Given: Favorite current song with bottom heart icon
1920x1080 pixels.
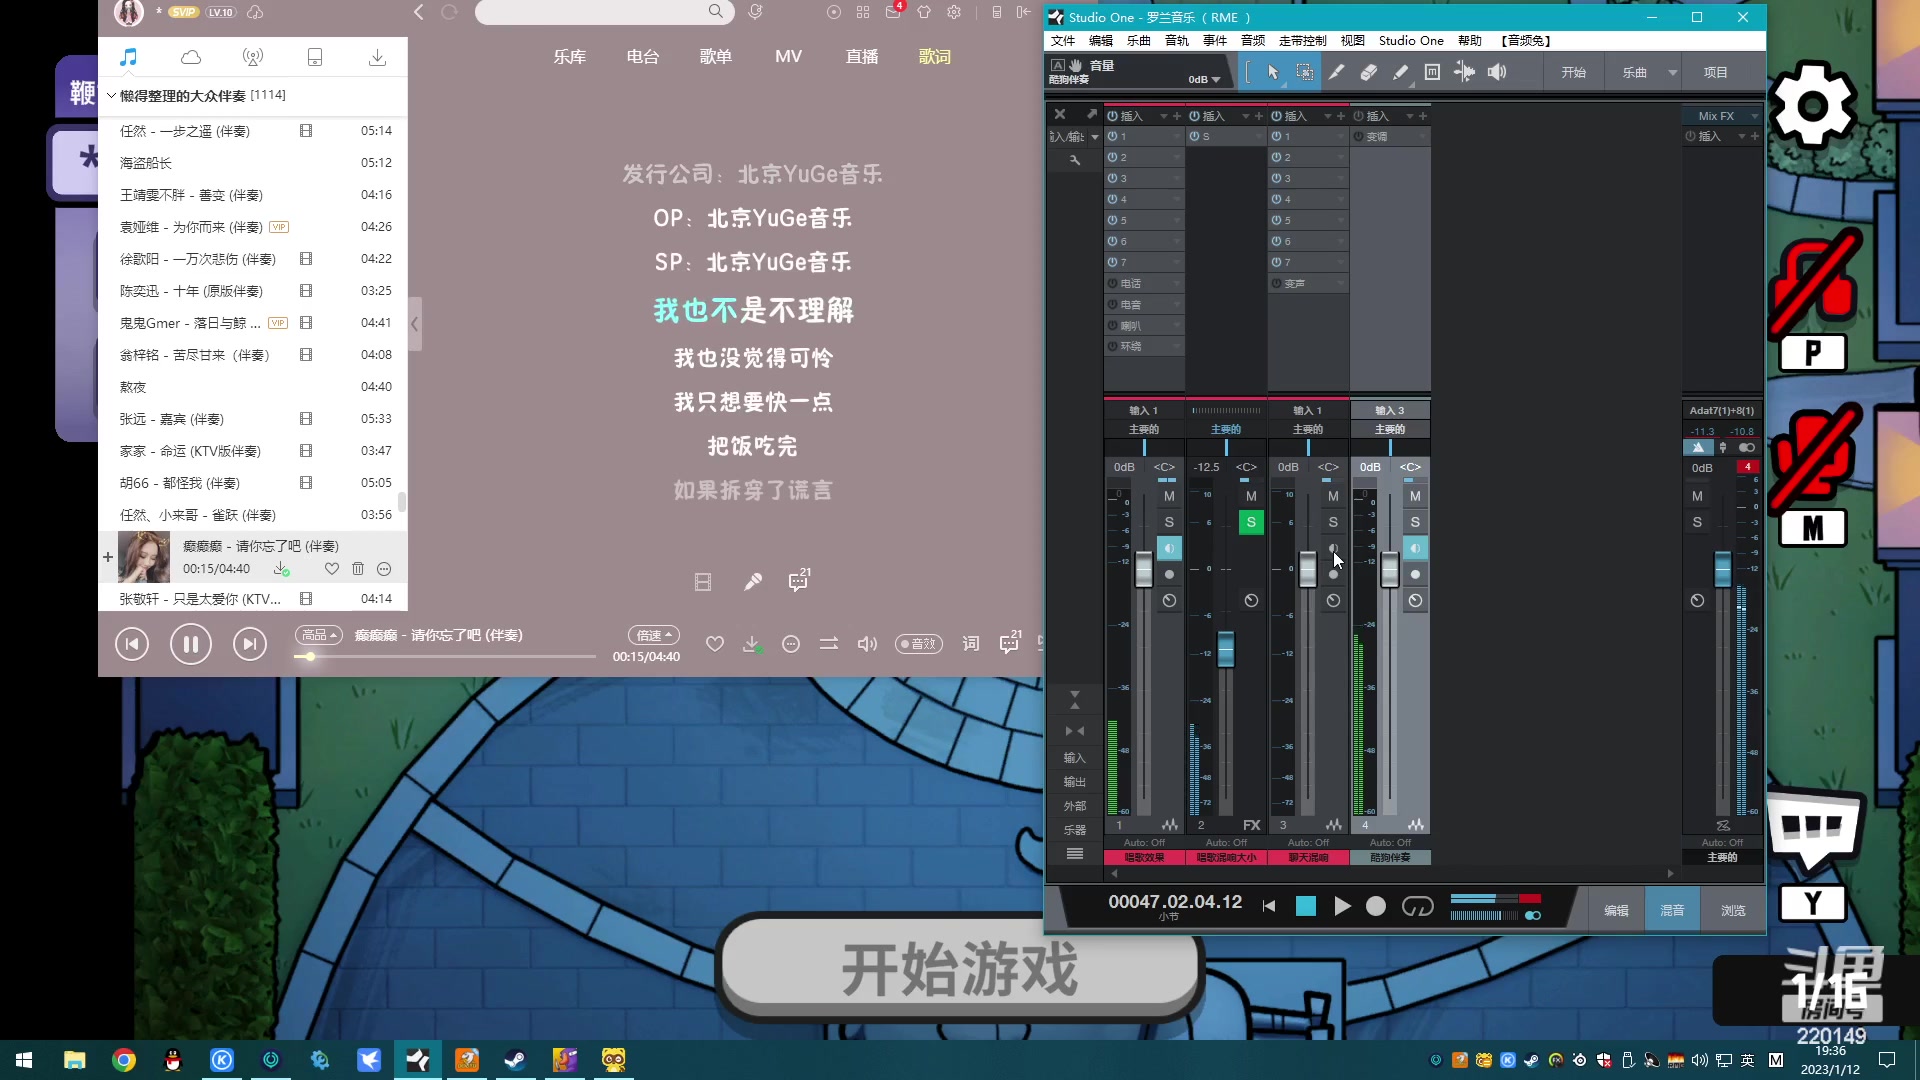Looking at the screenshot, I should [714, 644].
